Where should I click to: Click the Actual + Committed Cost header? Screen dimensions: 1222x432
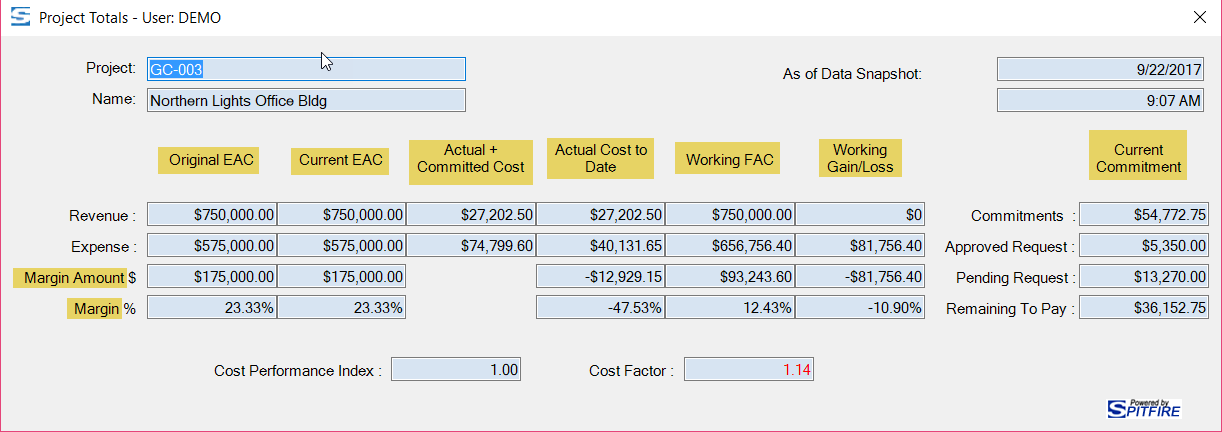(x=471, y=159)
